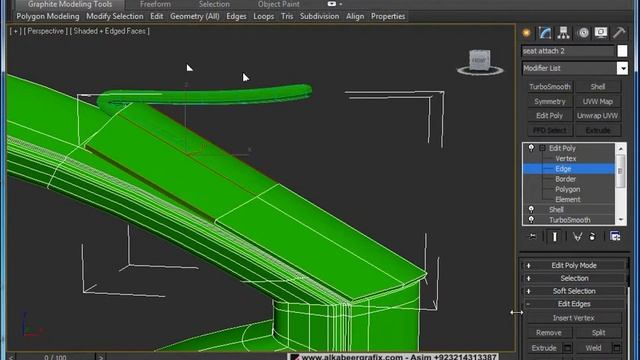Click the Remove edge button
This screenshot has height=360, width=640.
(x=549, y=333)
